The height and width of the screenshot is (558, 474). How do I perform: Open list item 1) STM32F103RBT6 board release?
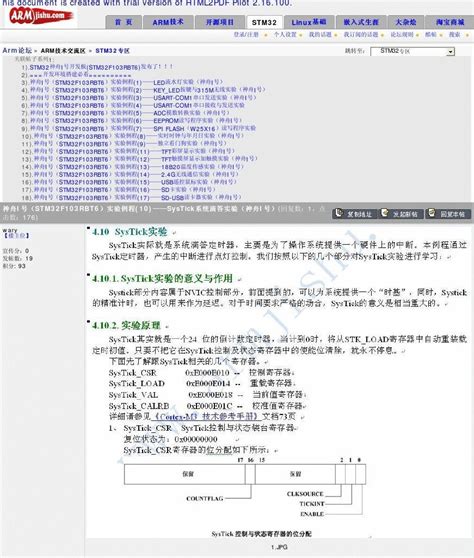(101, 67)
